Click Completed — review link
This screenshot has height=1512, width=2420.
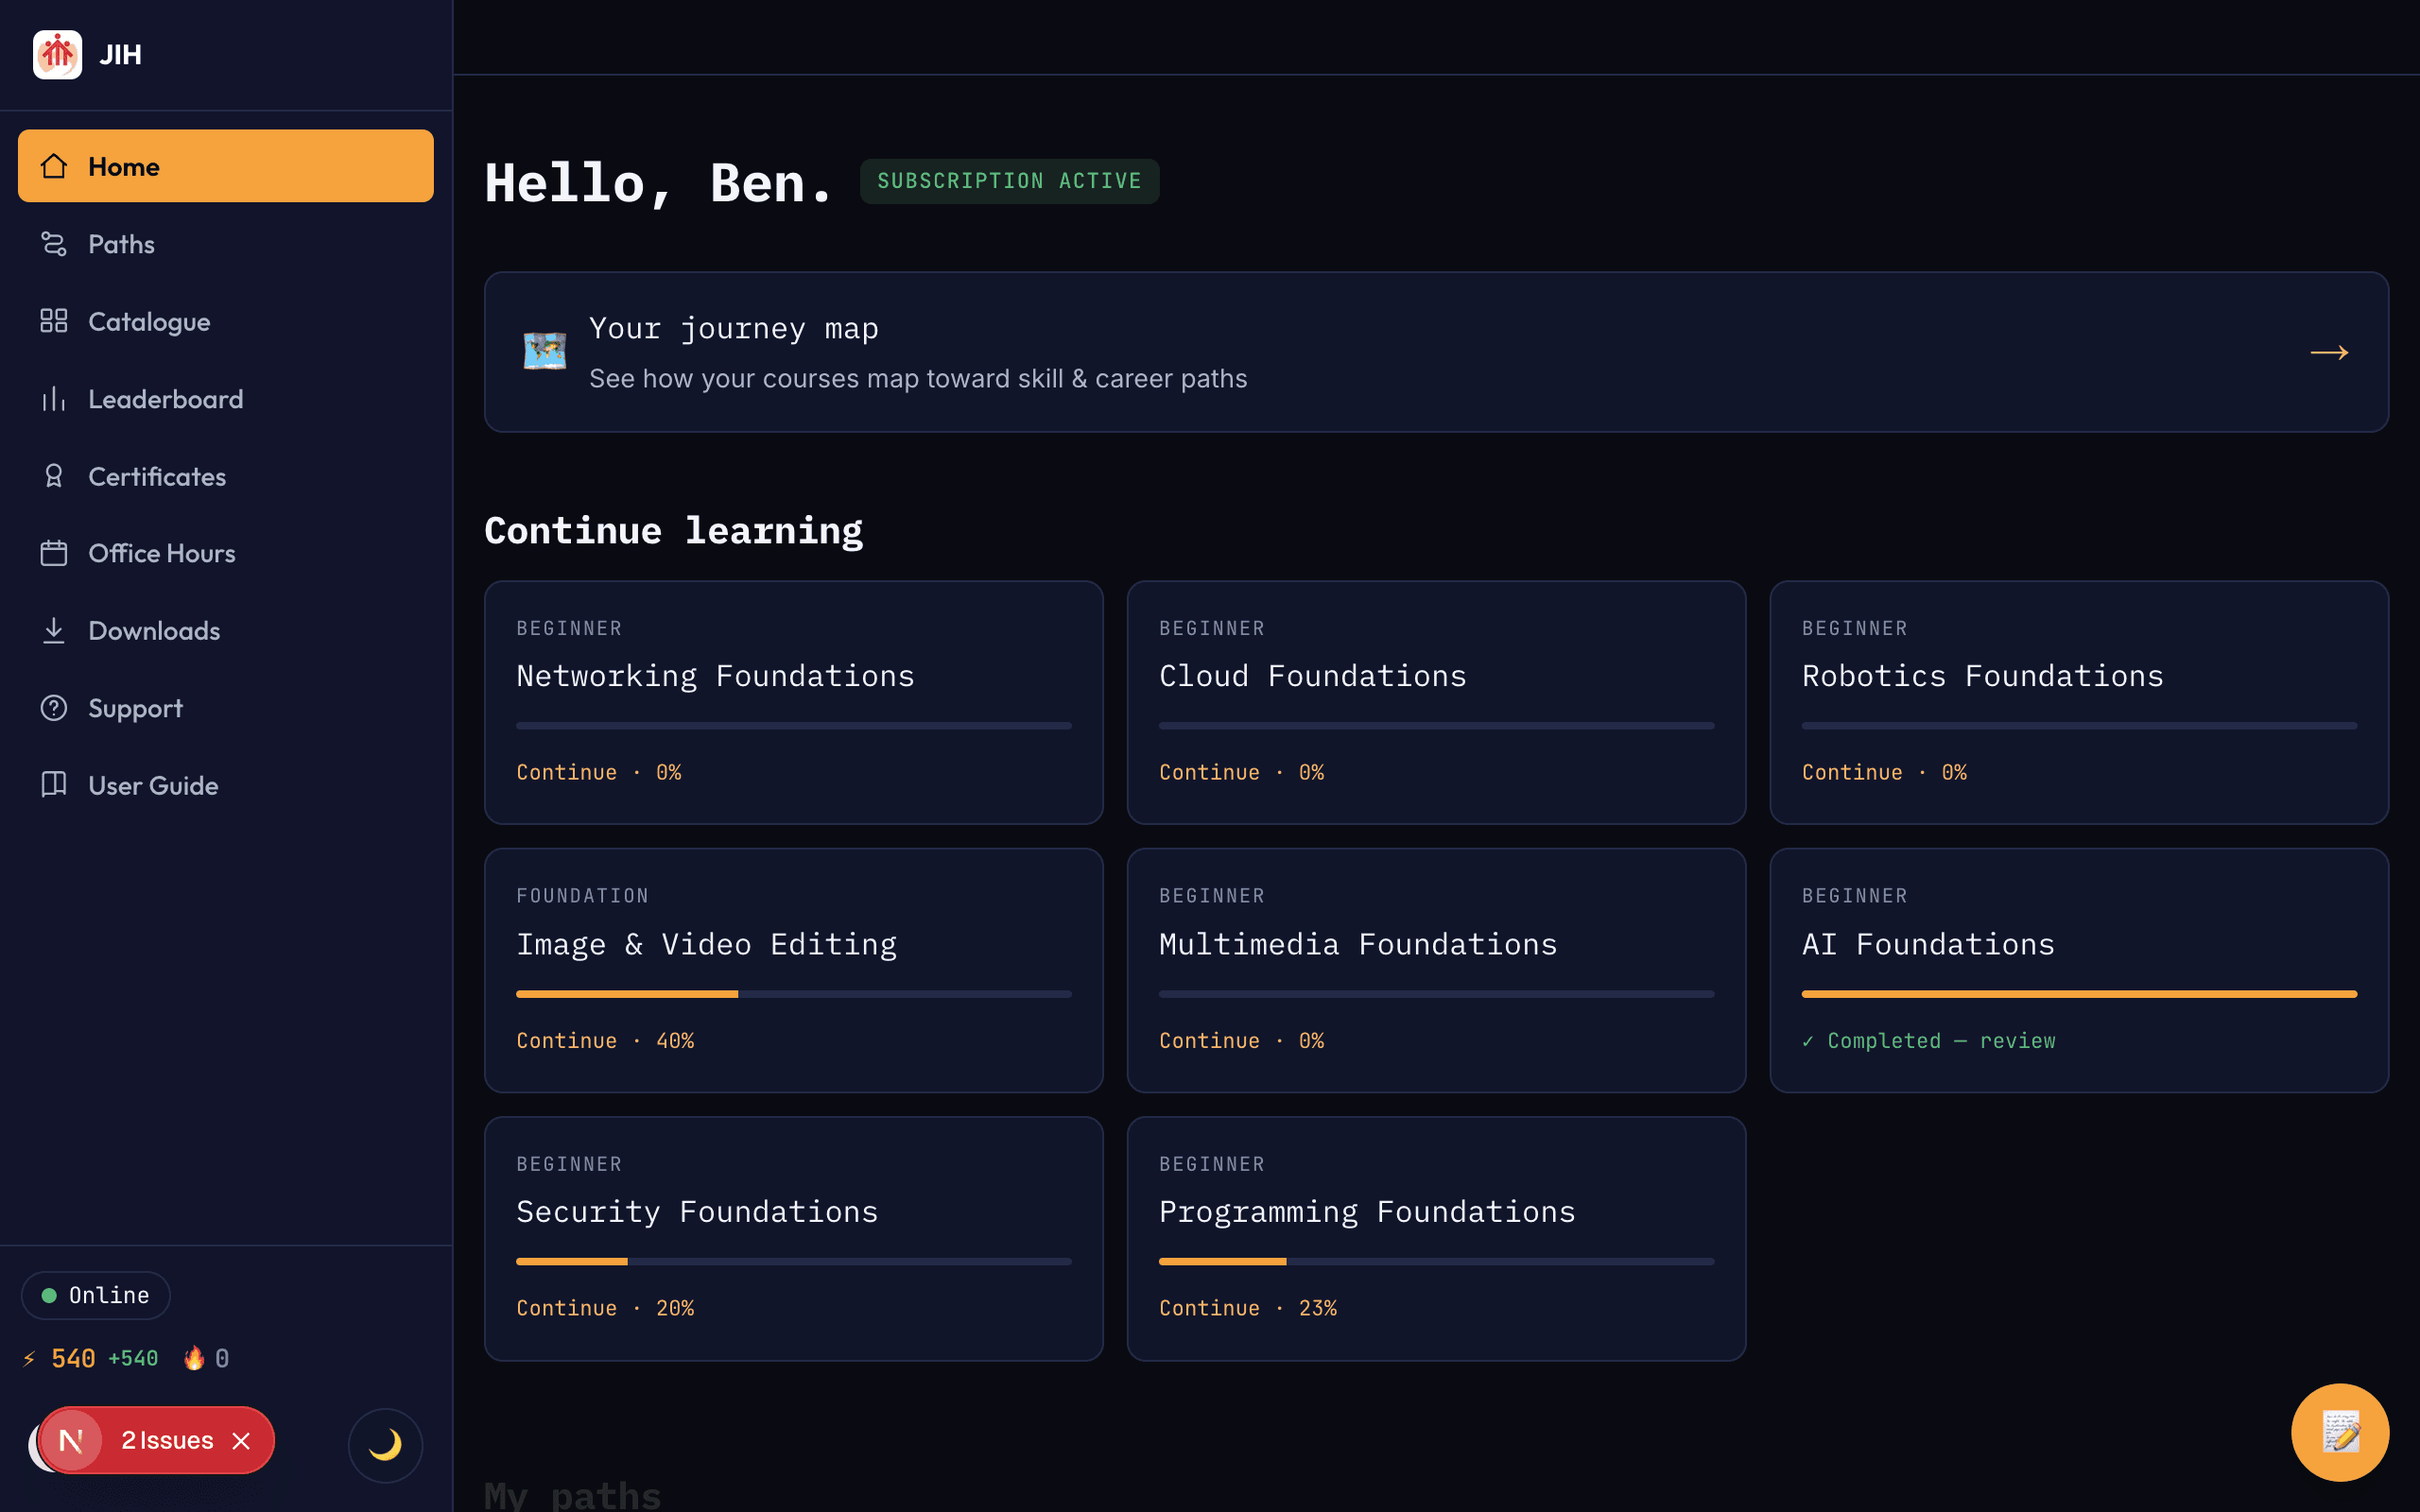(1929, 1040)
